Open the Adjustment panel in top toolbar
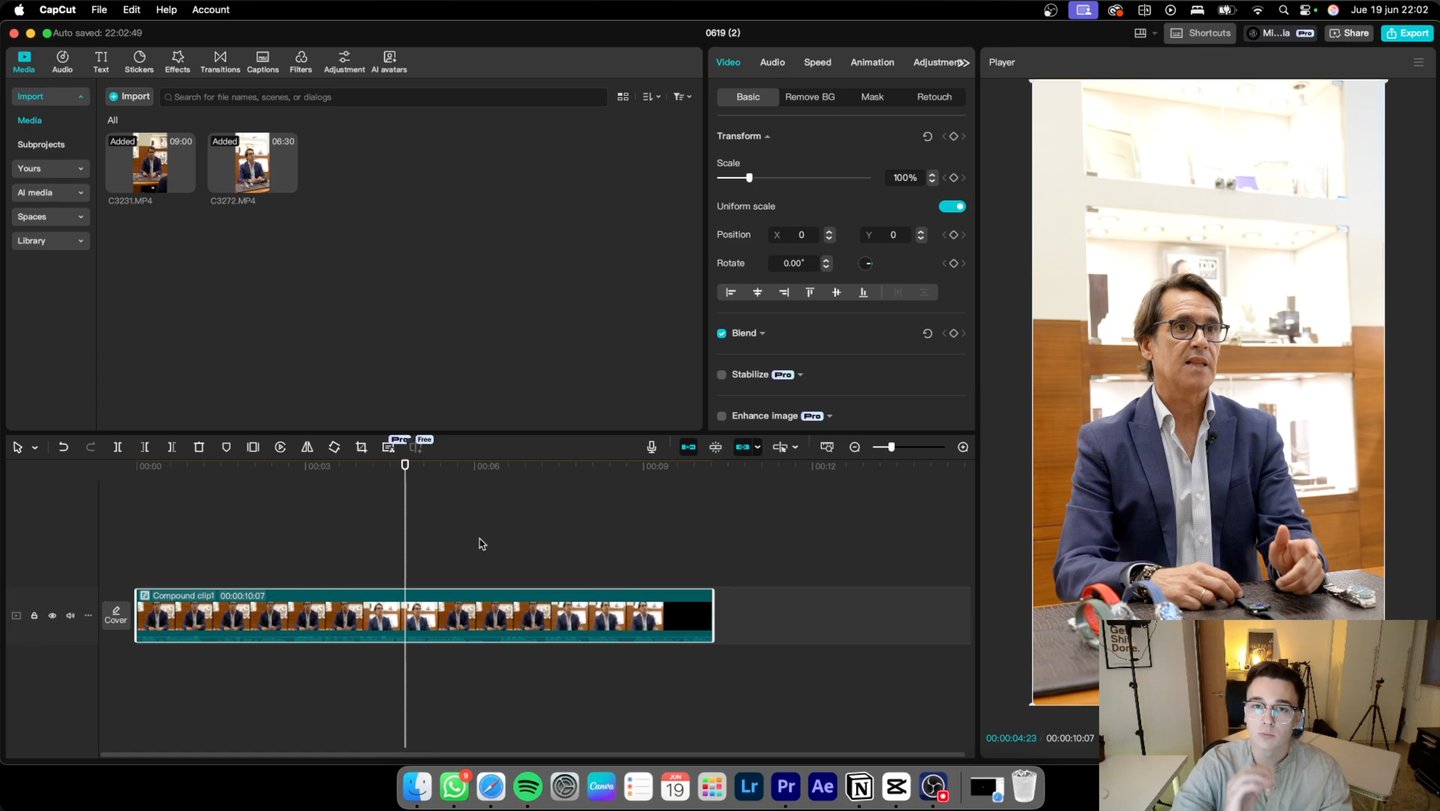 344,62
